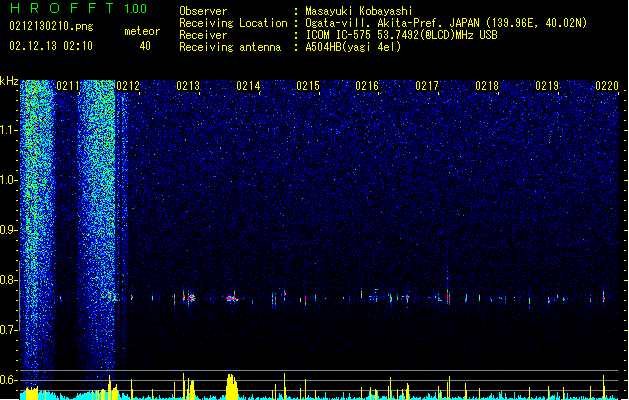Click the 'meteor' label

[142, 31]
